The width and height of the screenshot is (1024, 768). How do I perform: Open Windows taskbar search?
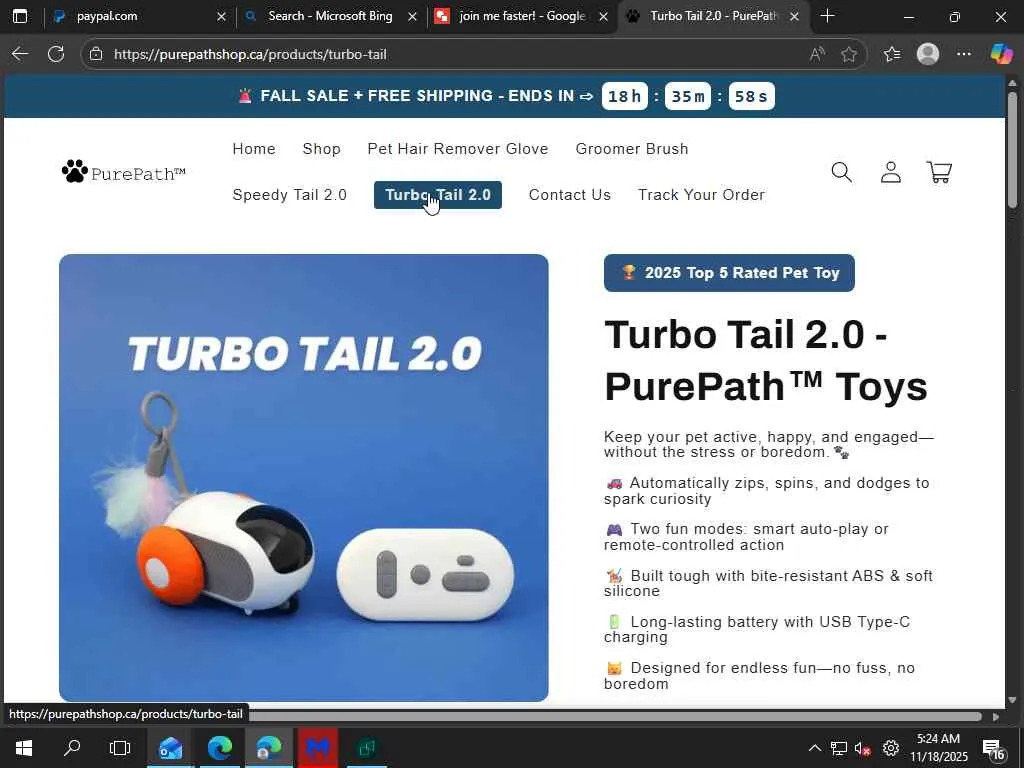pyautogui.click(x=72, y=748)
